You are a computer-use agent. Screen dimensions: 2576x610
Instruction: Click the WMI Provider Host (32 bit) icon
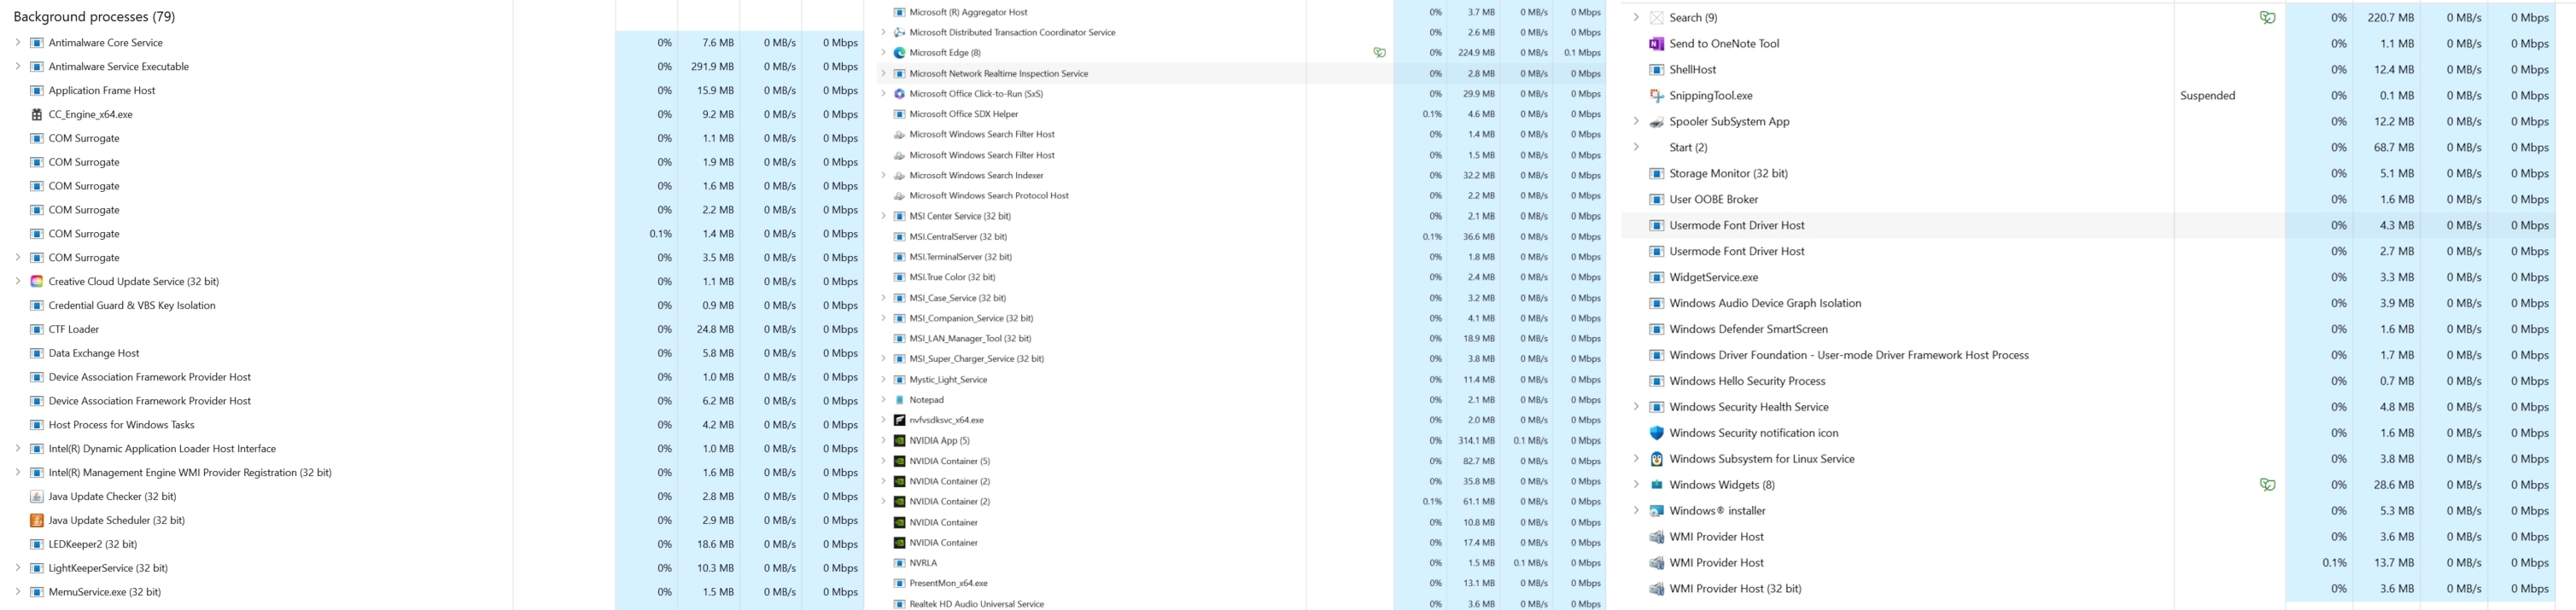(1656, 588)
